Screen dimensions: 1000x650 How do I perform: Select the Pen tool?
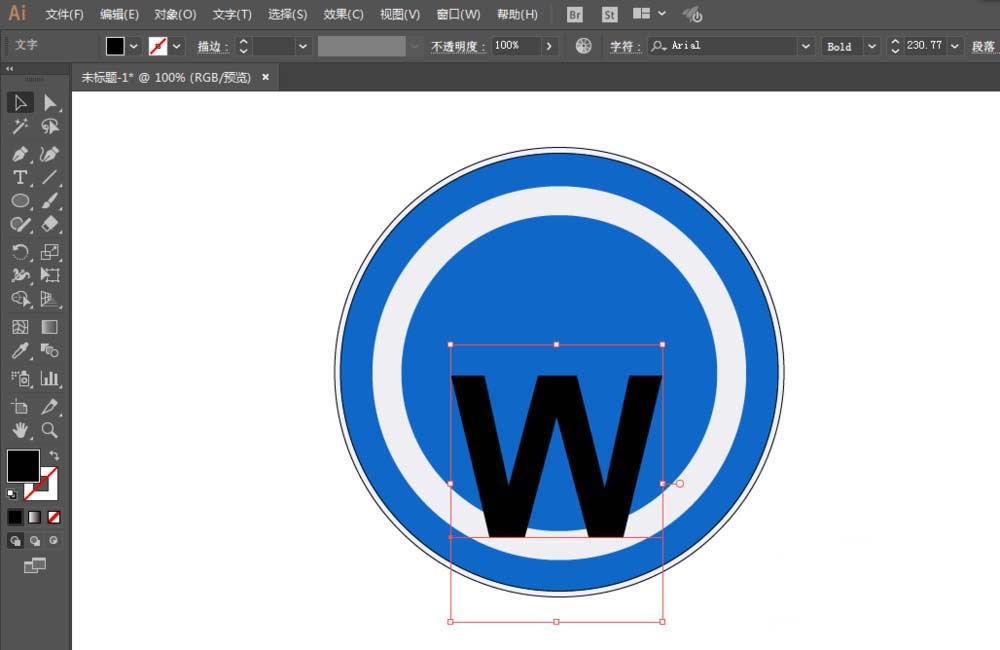pyautogui.click(x=20, y=154)
